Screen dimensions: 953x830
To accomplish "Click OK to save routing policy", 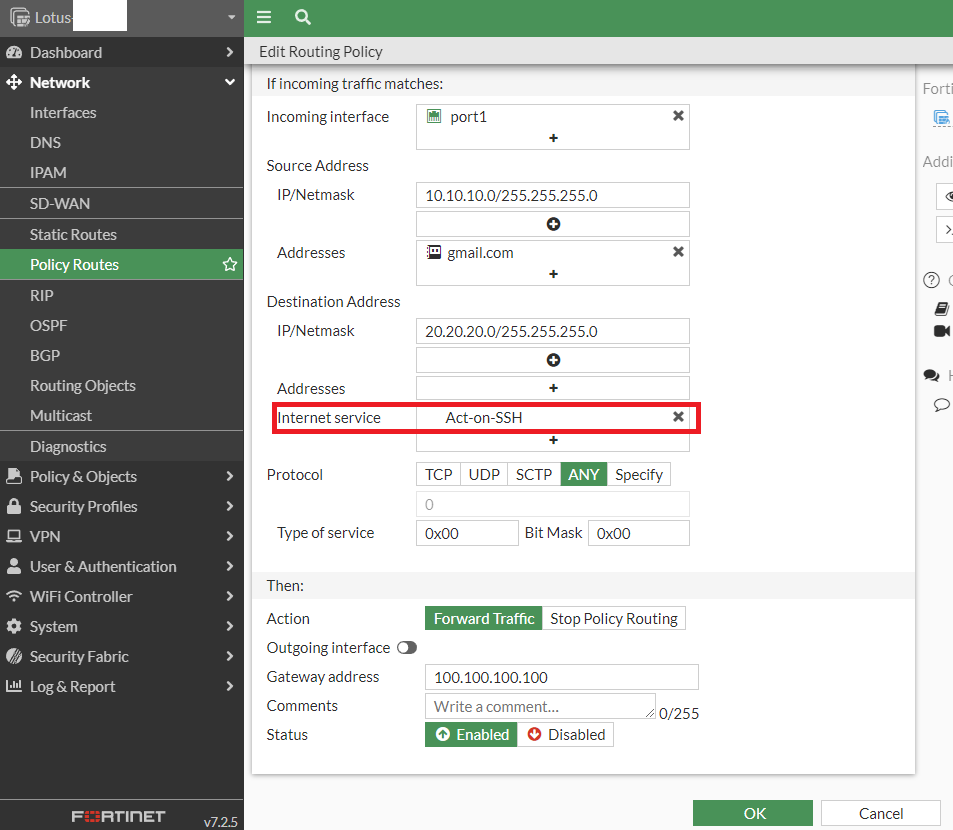I will tap(753, 813).
